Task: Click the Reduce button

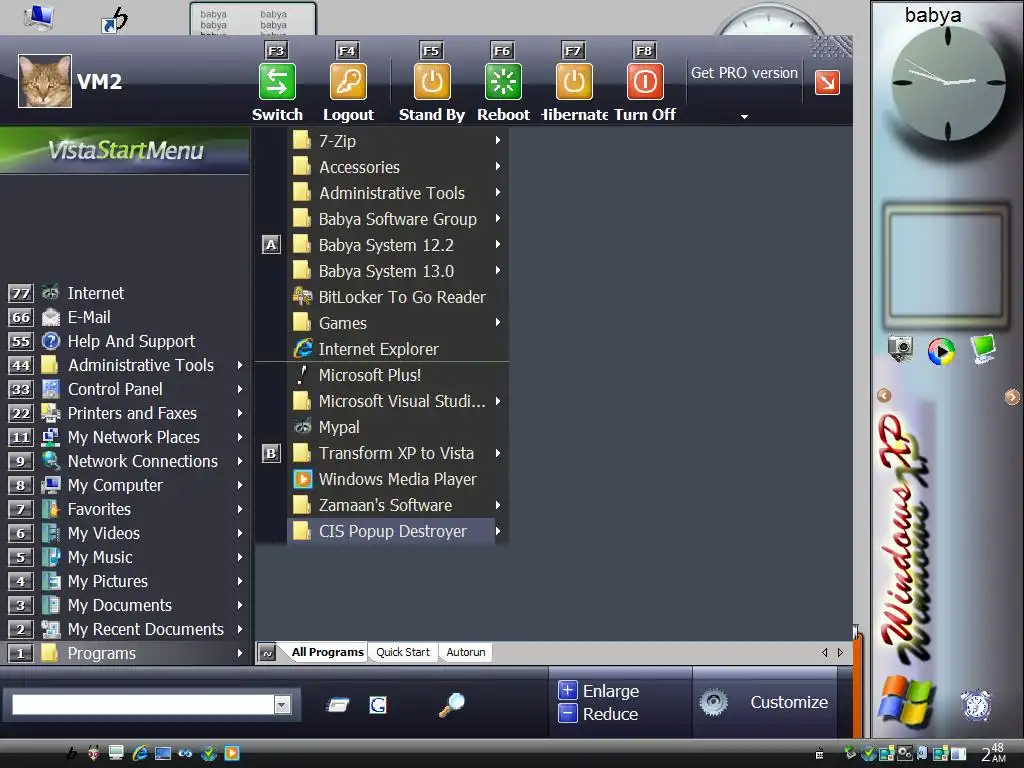Action: point(598,714)
